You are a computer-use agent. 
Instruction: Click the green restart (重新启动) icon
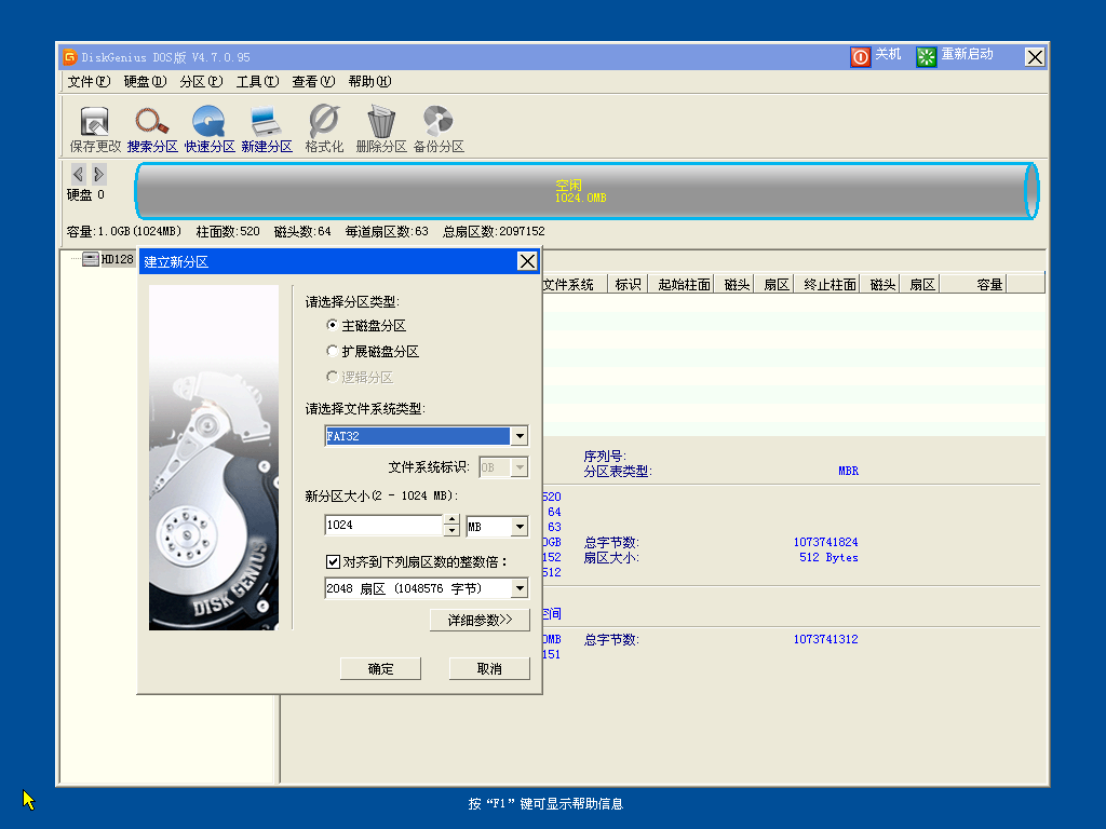pyautogui.click(x=925, y=56)
